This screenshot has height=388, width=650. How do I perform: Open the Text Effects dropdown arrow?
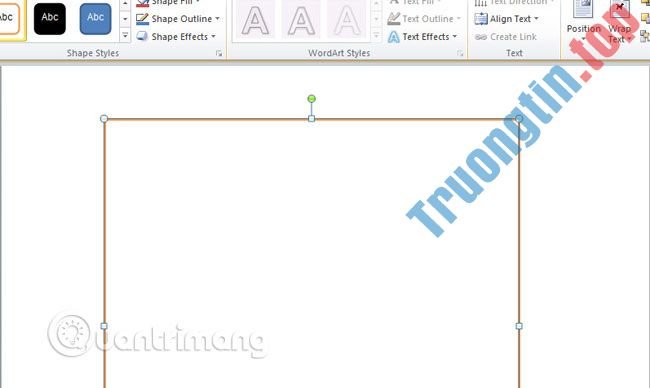(x=455, y=36)
